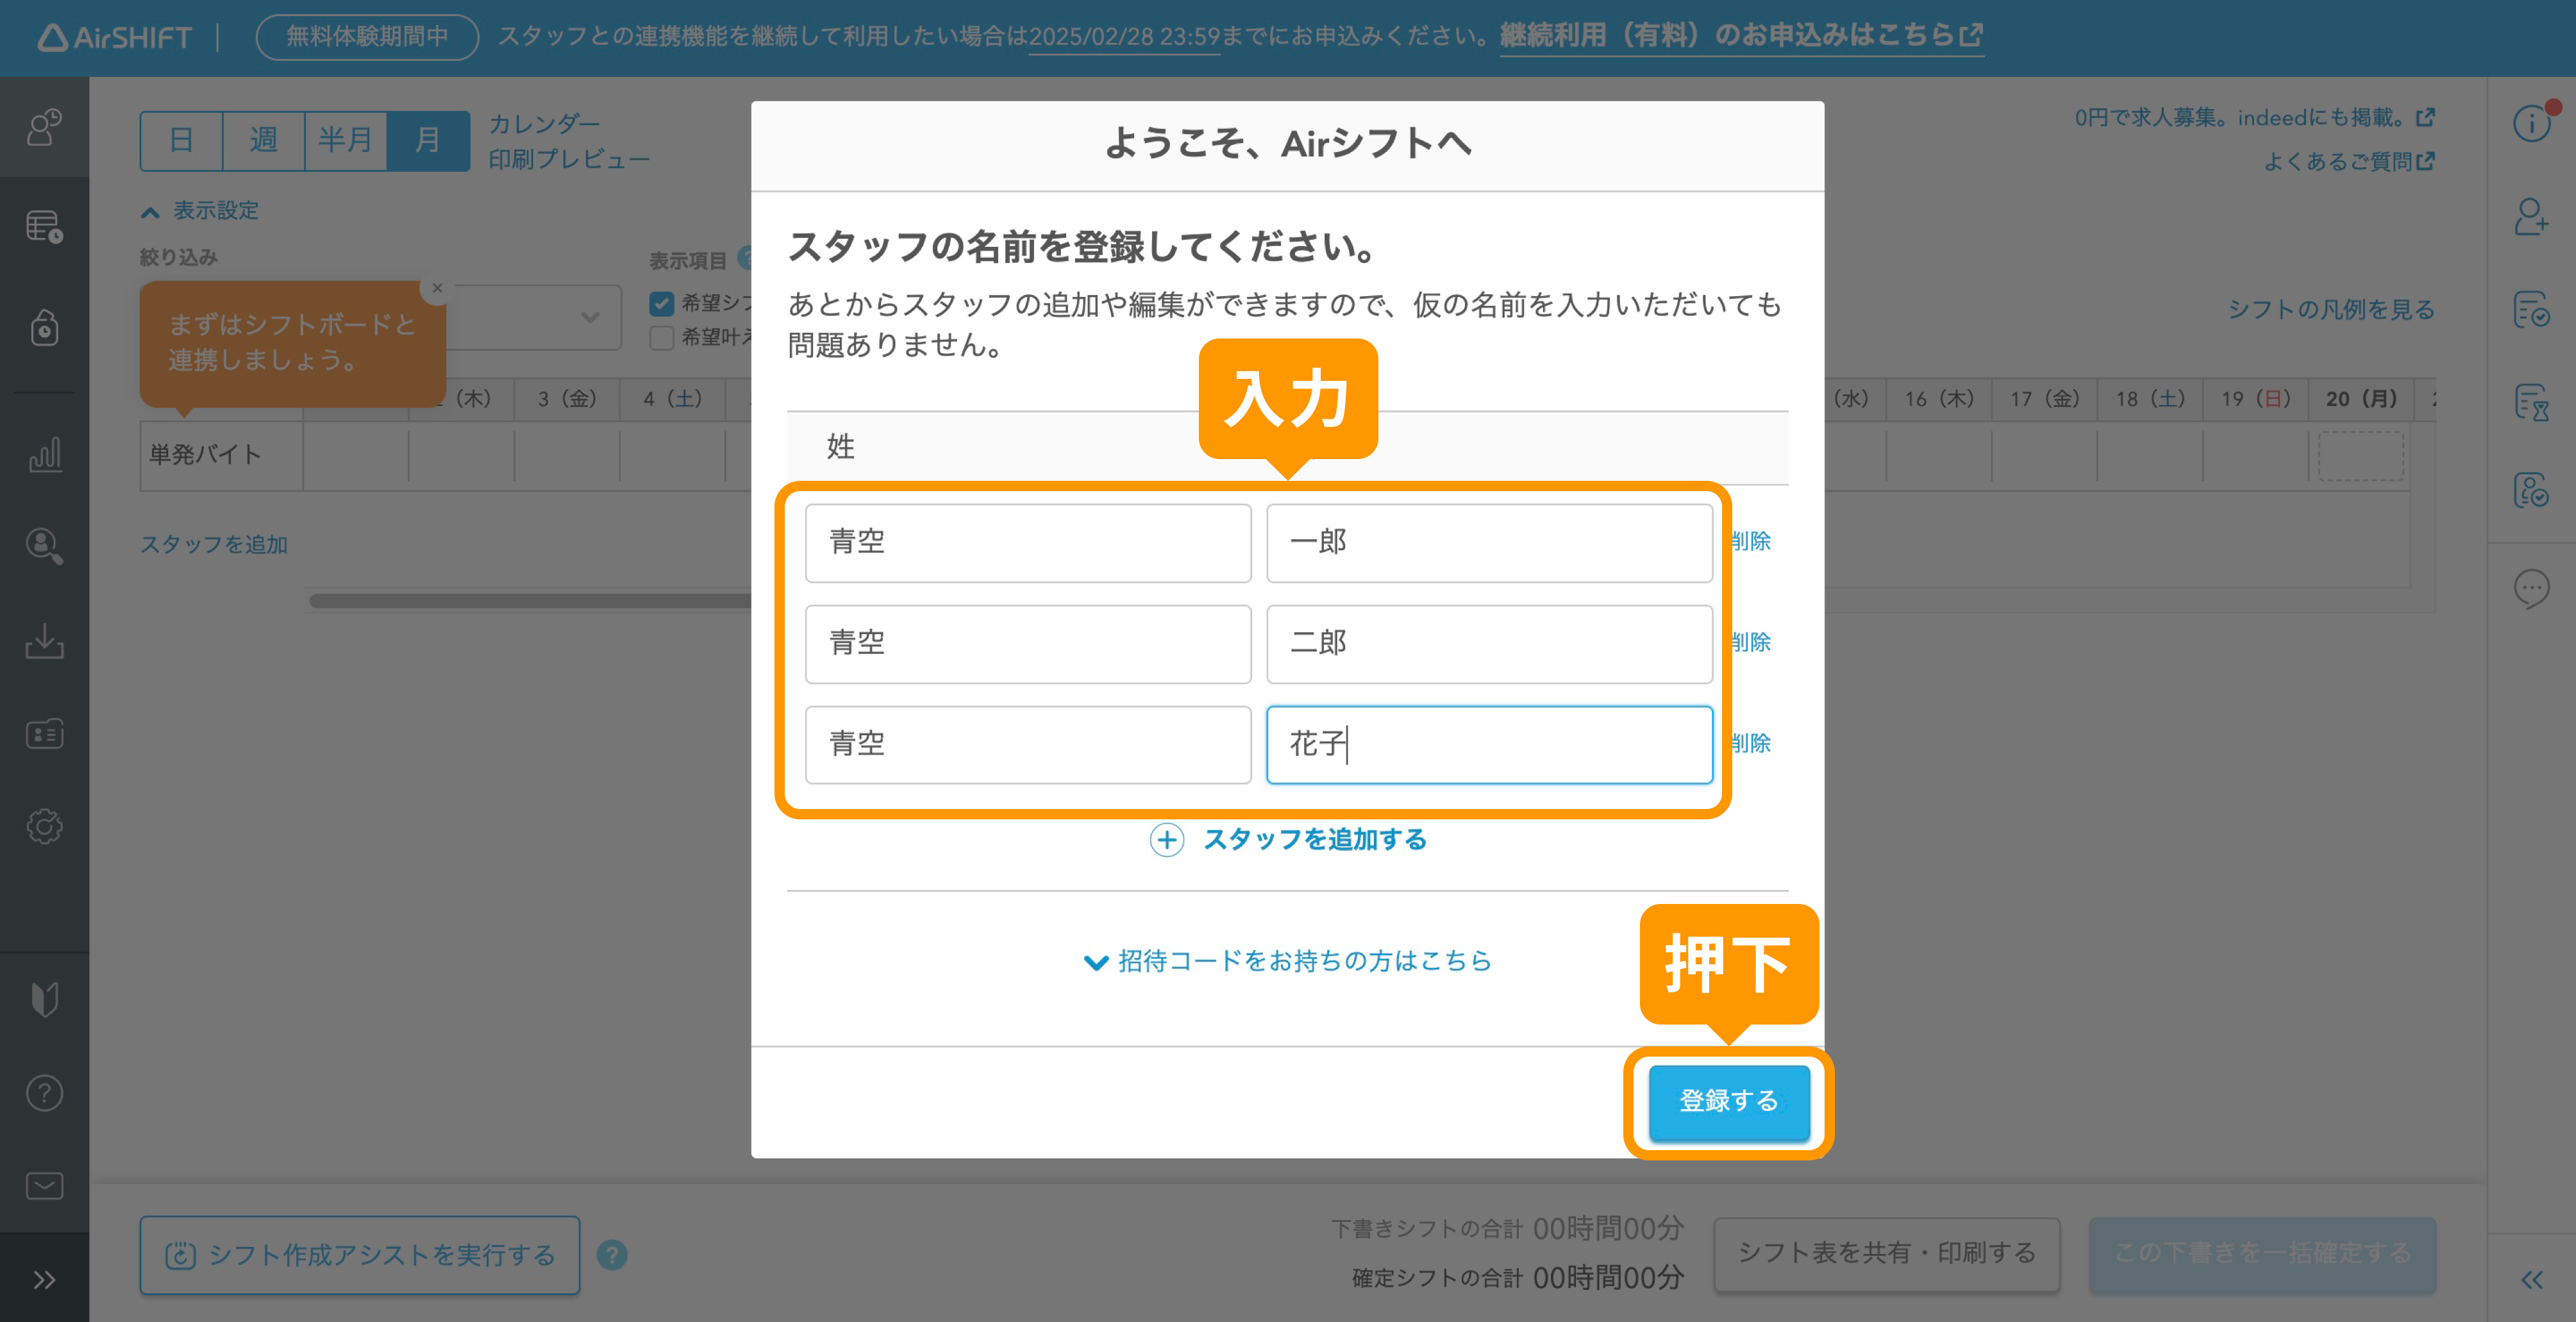
Task: Switch to the 週 view tab
Action: click(x=263, y=140)
